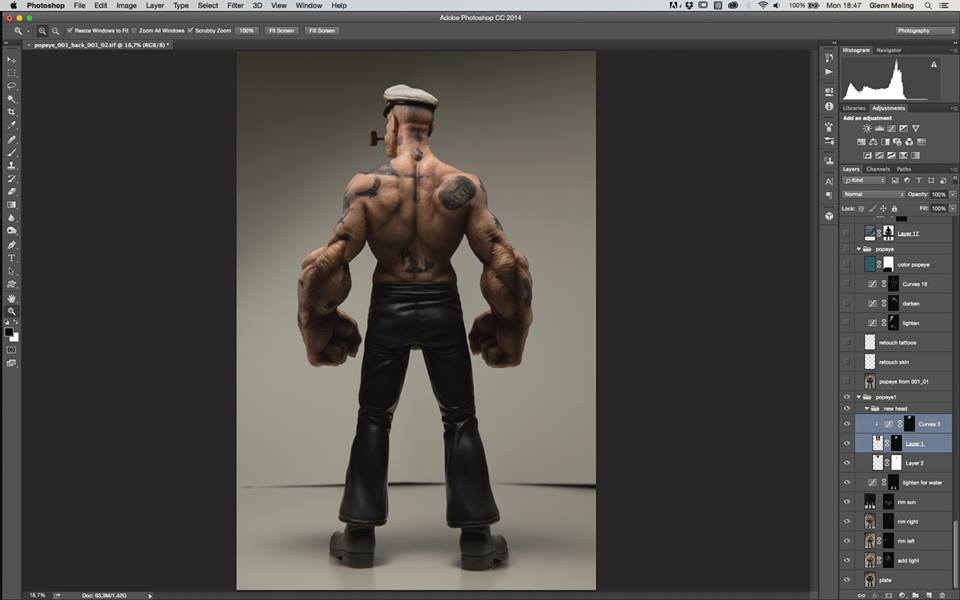The height and width of the screenshot is (600, 960).
Task: Open the Filter menu
Action: click(x=235, y=6)
